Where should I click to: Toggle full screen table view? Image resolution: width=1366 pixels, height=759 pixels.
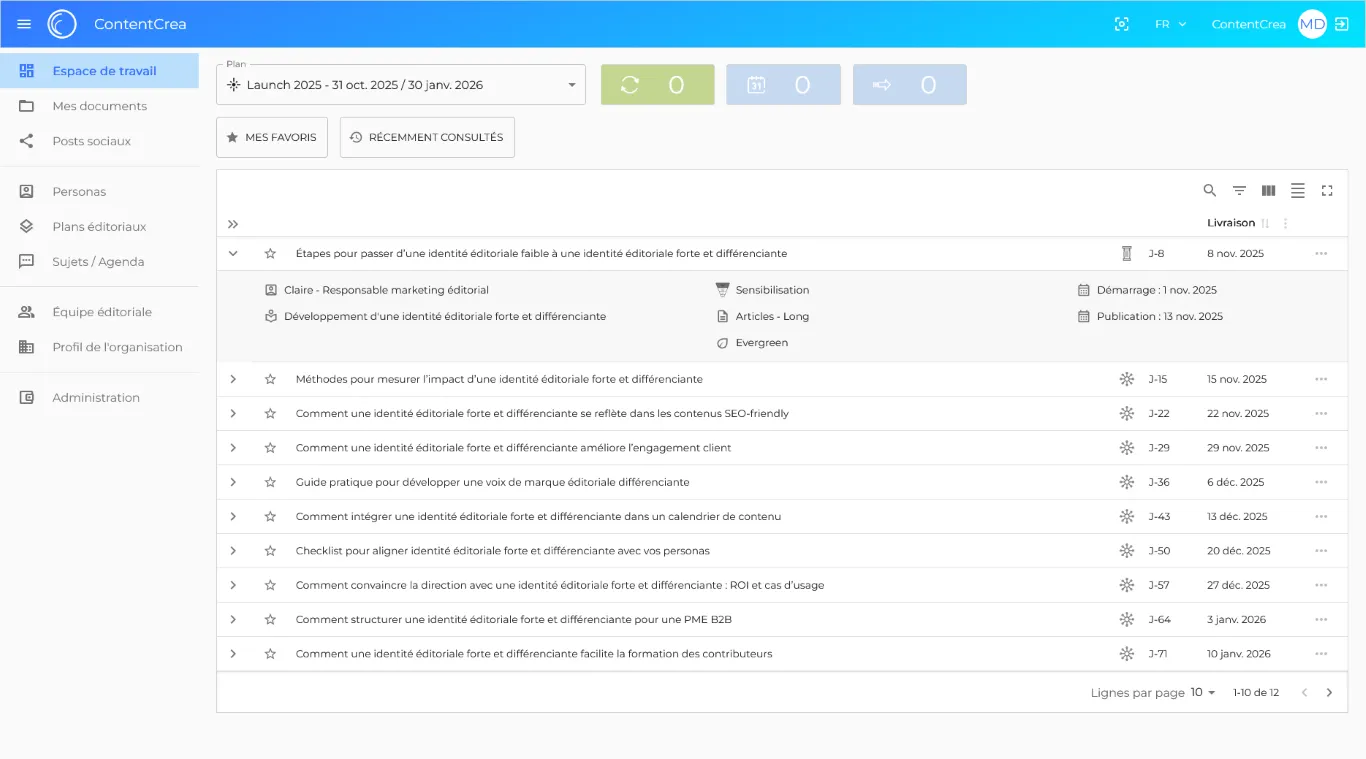click(x=1327, y=191)
